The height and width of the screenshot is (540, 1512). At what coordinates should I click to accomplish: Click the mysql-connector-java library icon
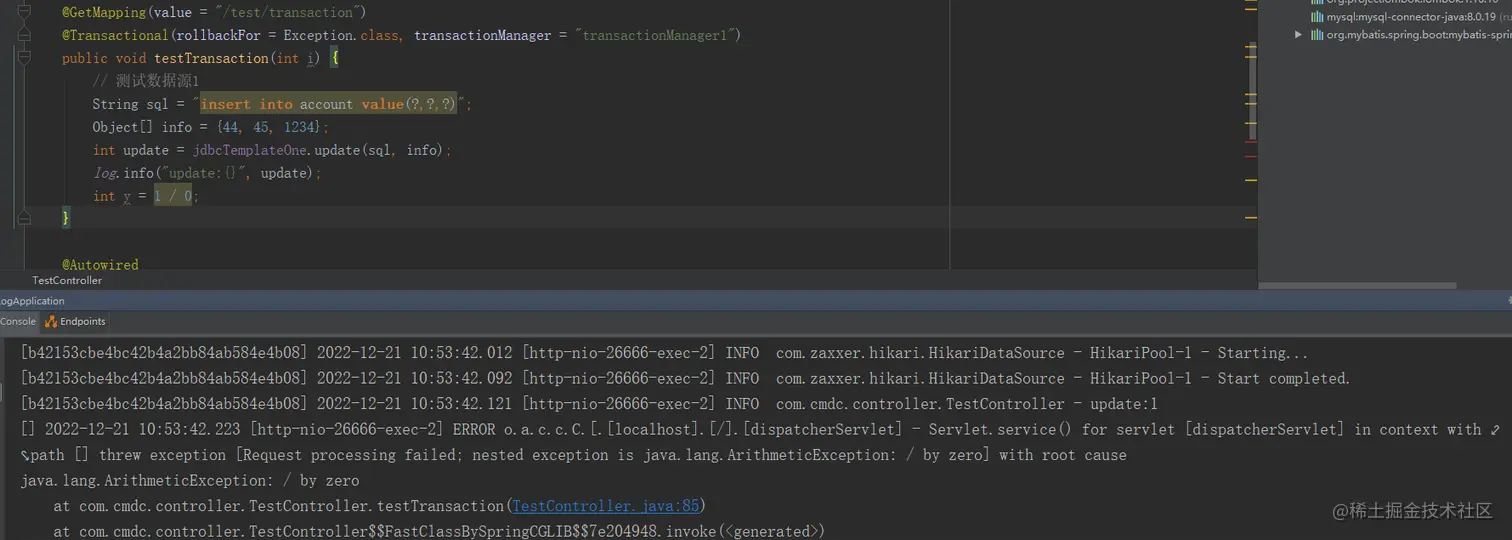[x=1317, y=17]
